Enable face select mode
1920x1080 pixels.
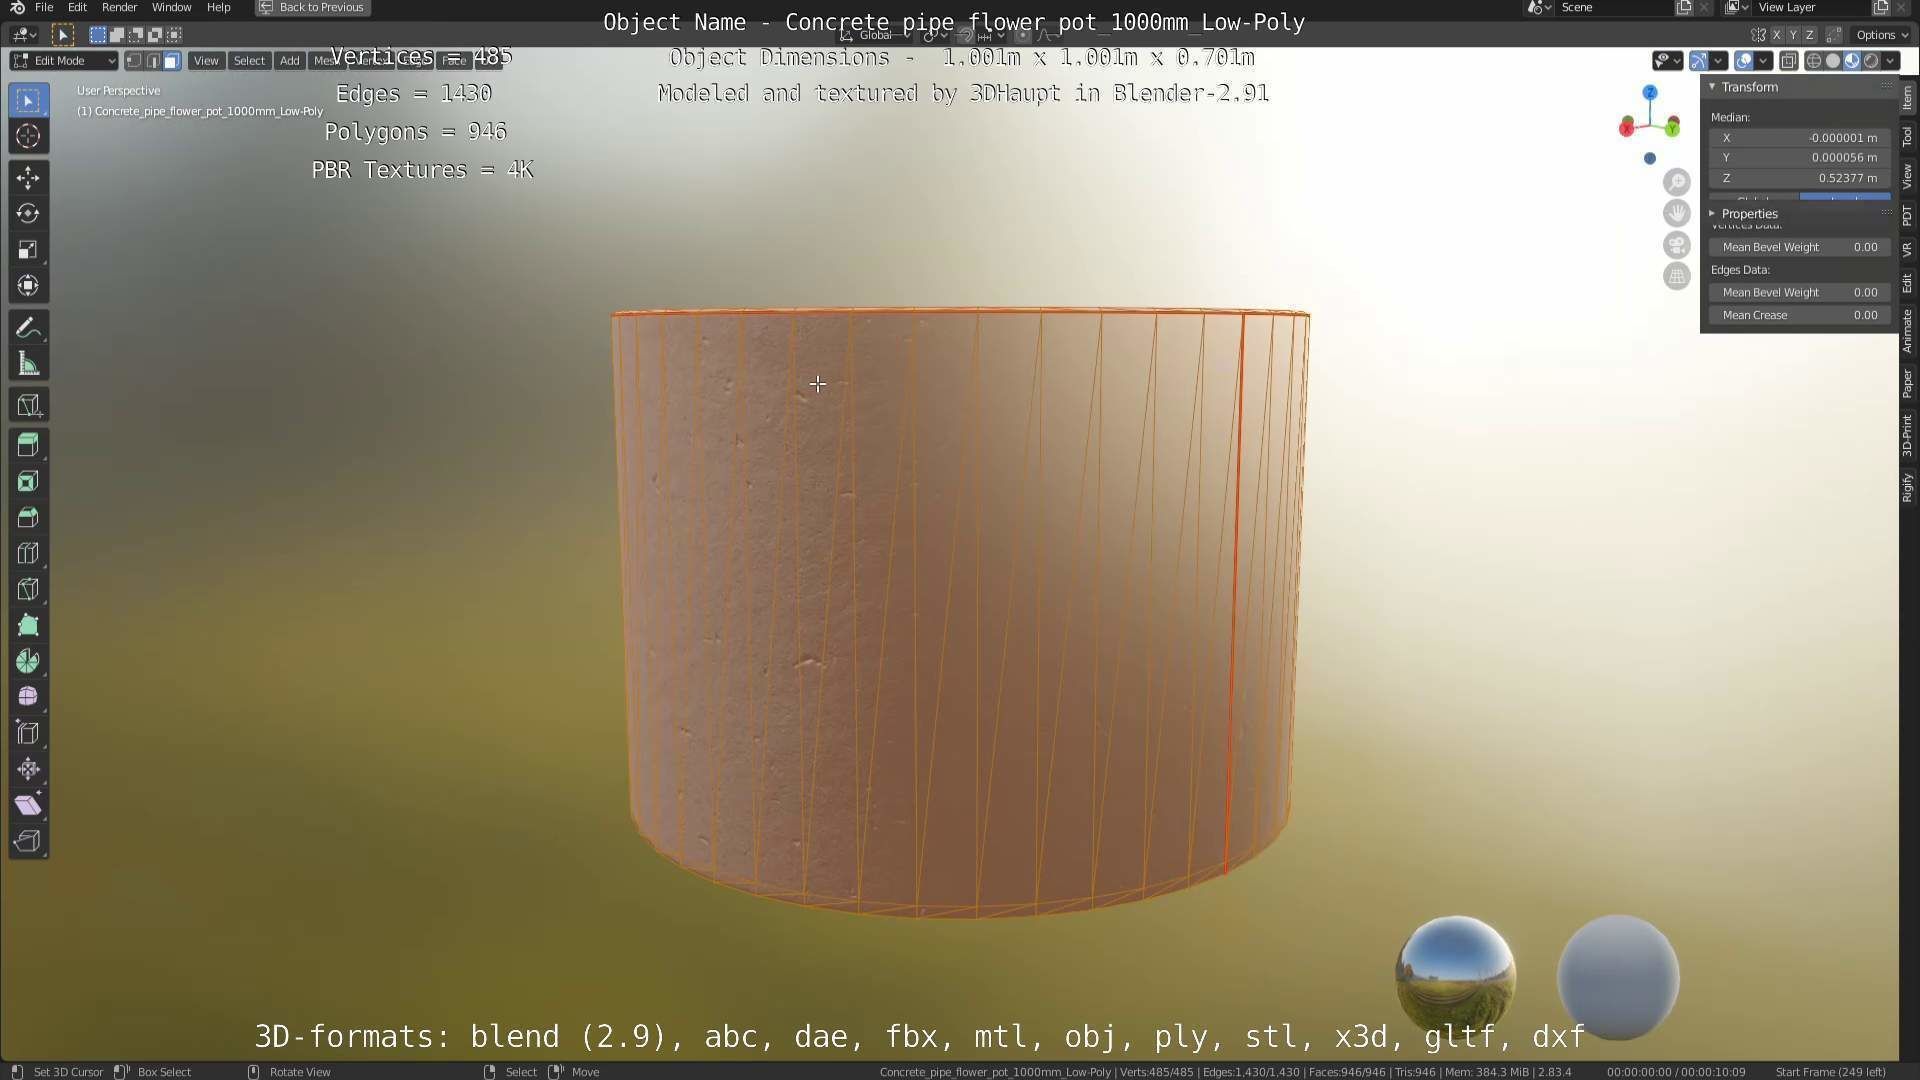(172, 61)
